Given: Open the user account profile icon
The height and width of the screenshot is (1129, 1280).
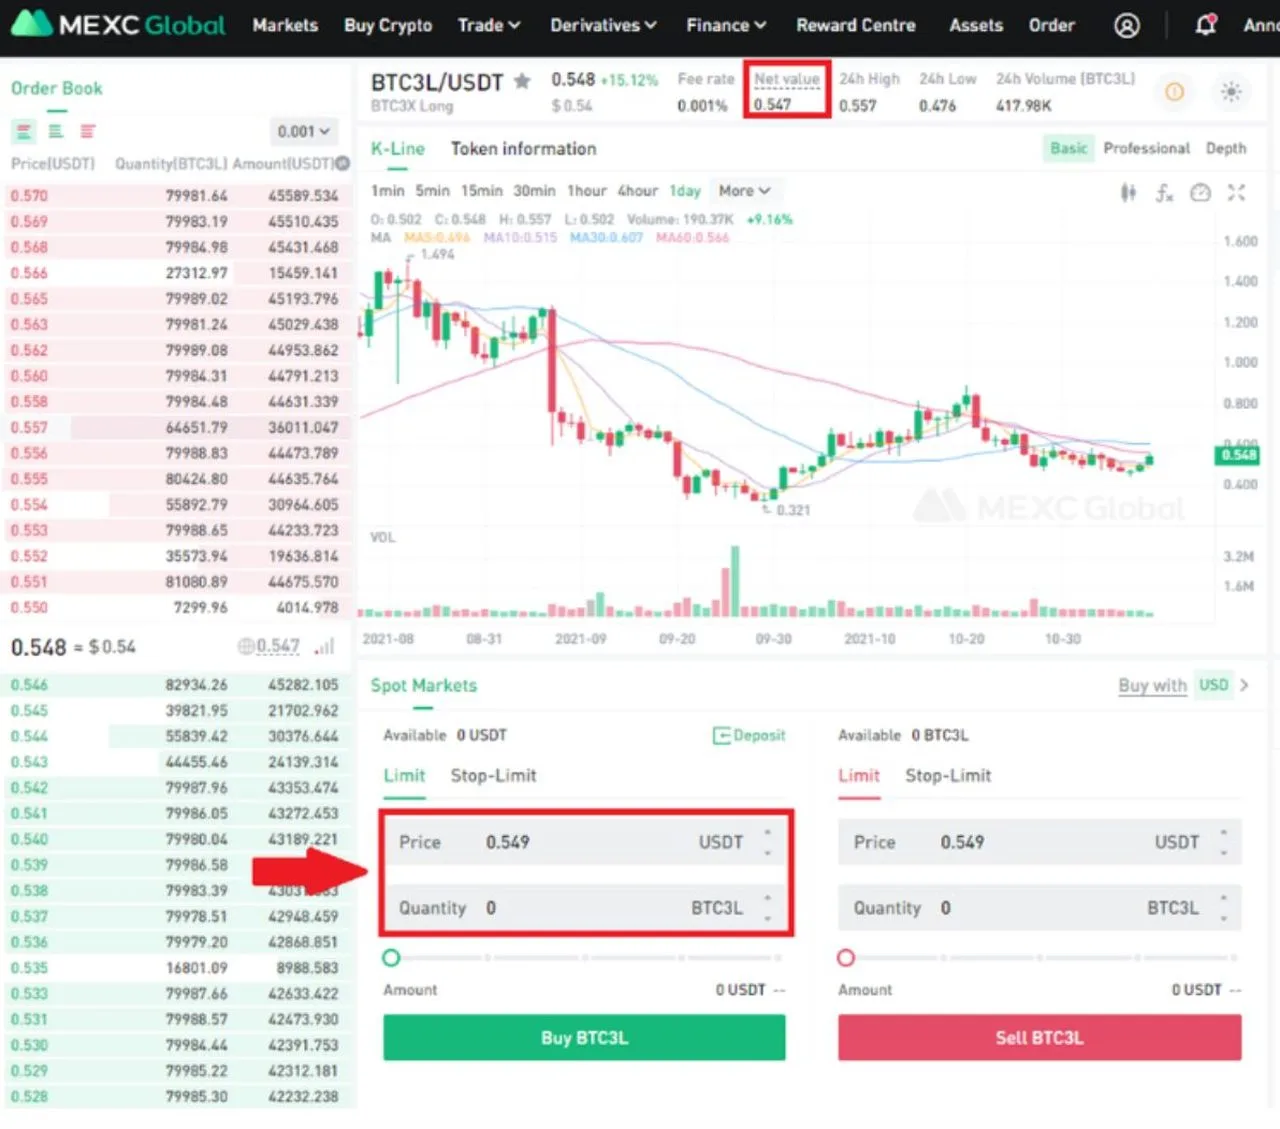Looking at the screenshot, I should click(x=1127, y=25).
